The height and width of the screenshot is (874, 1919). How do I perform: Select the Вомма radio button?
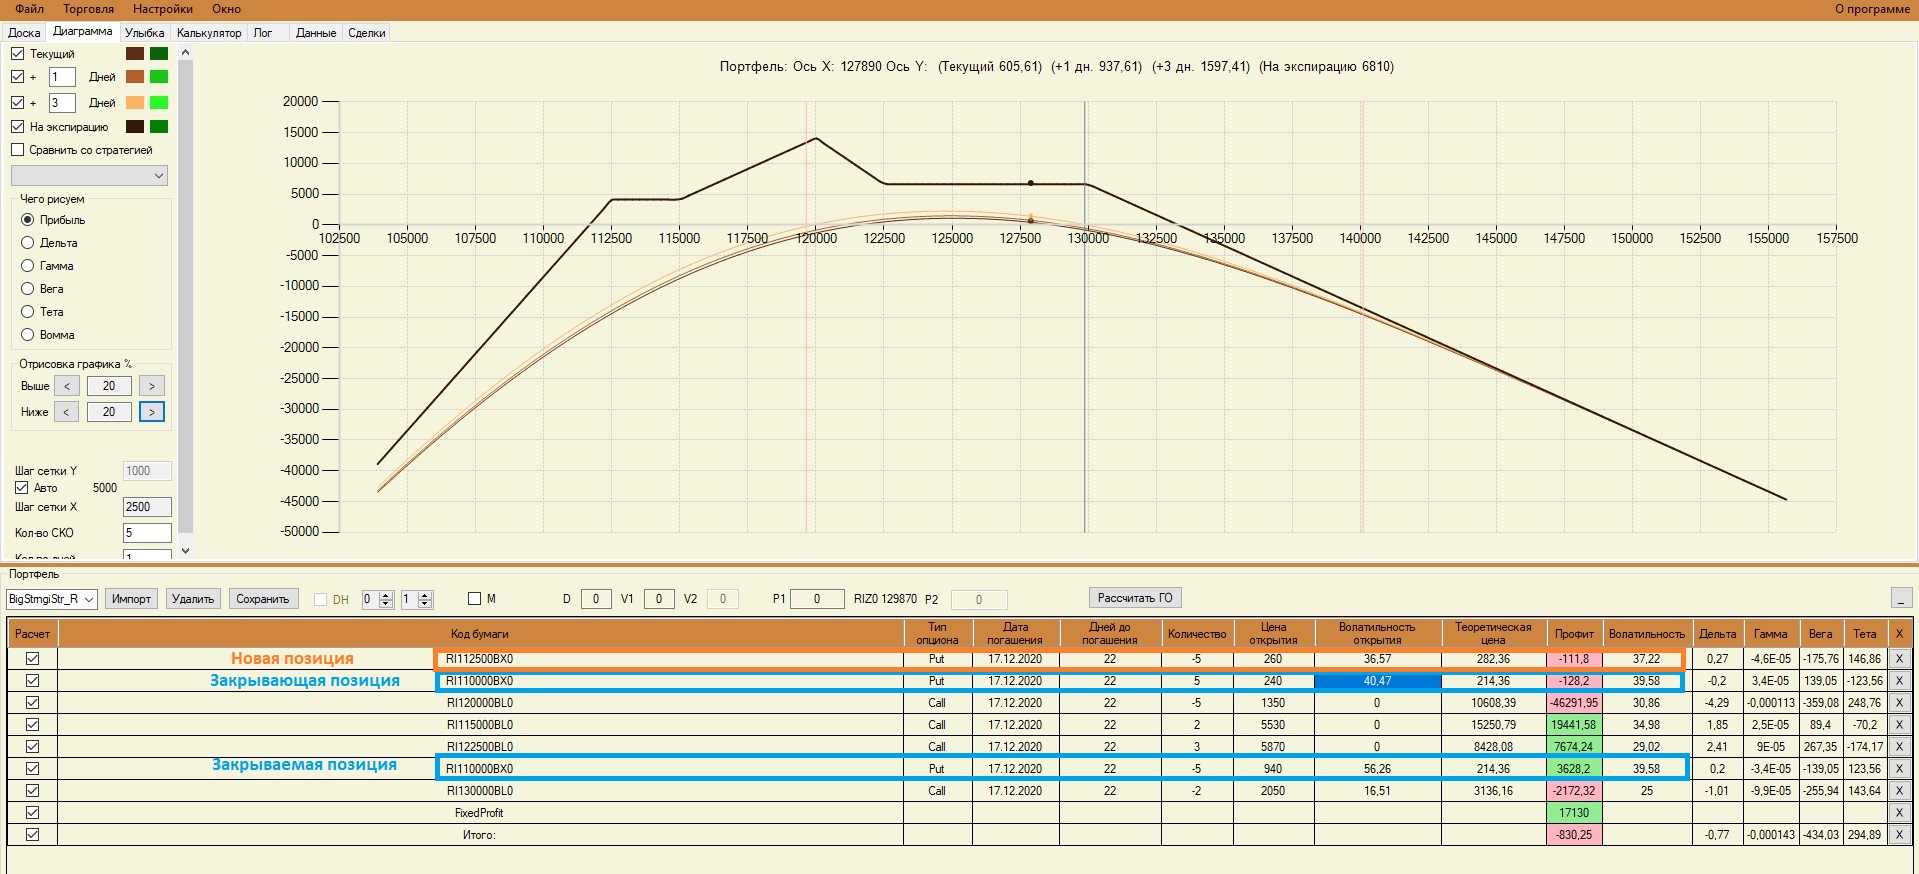click(x=28, y=335)
